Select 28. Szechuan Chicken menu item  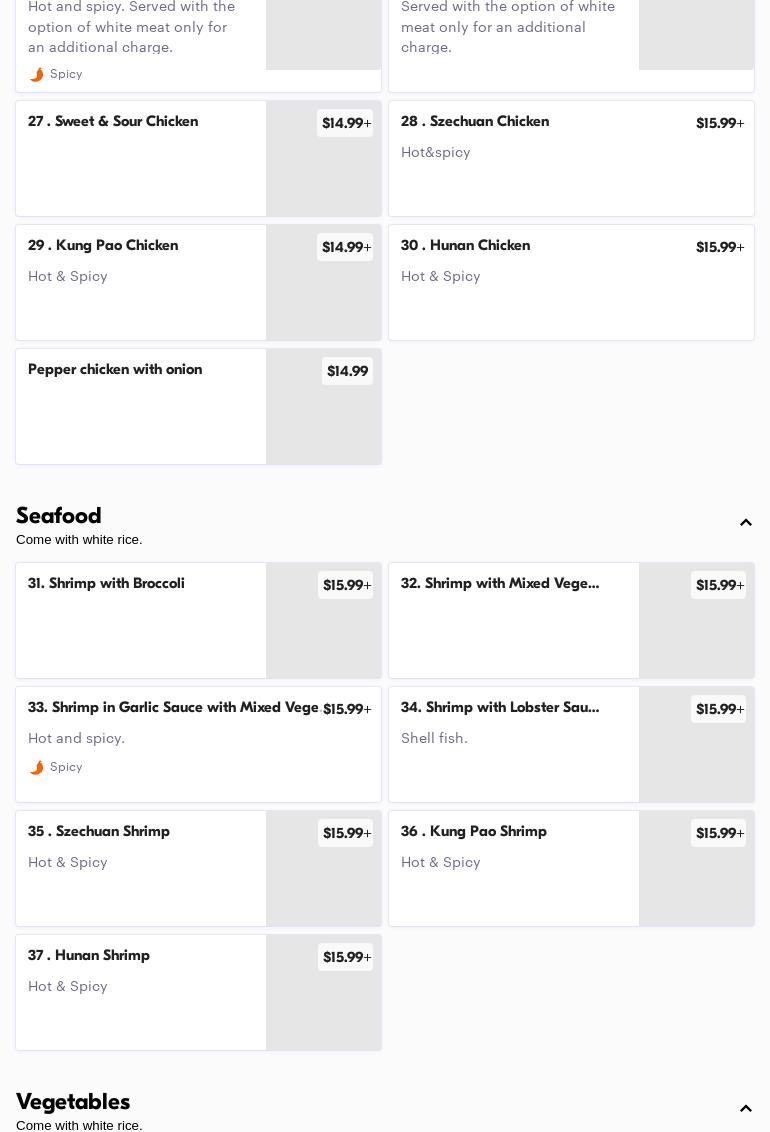click(x=475, y=122)
